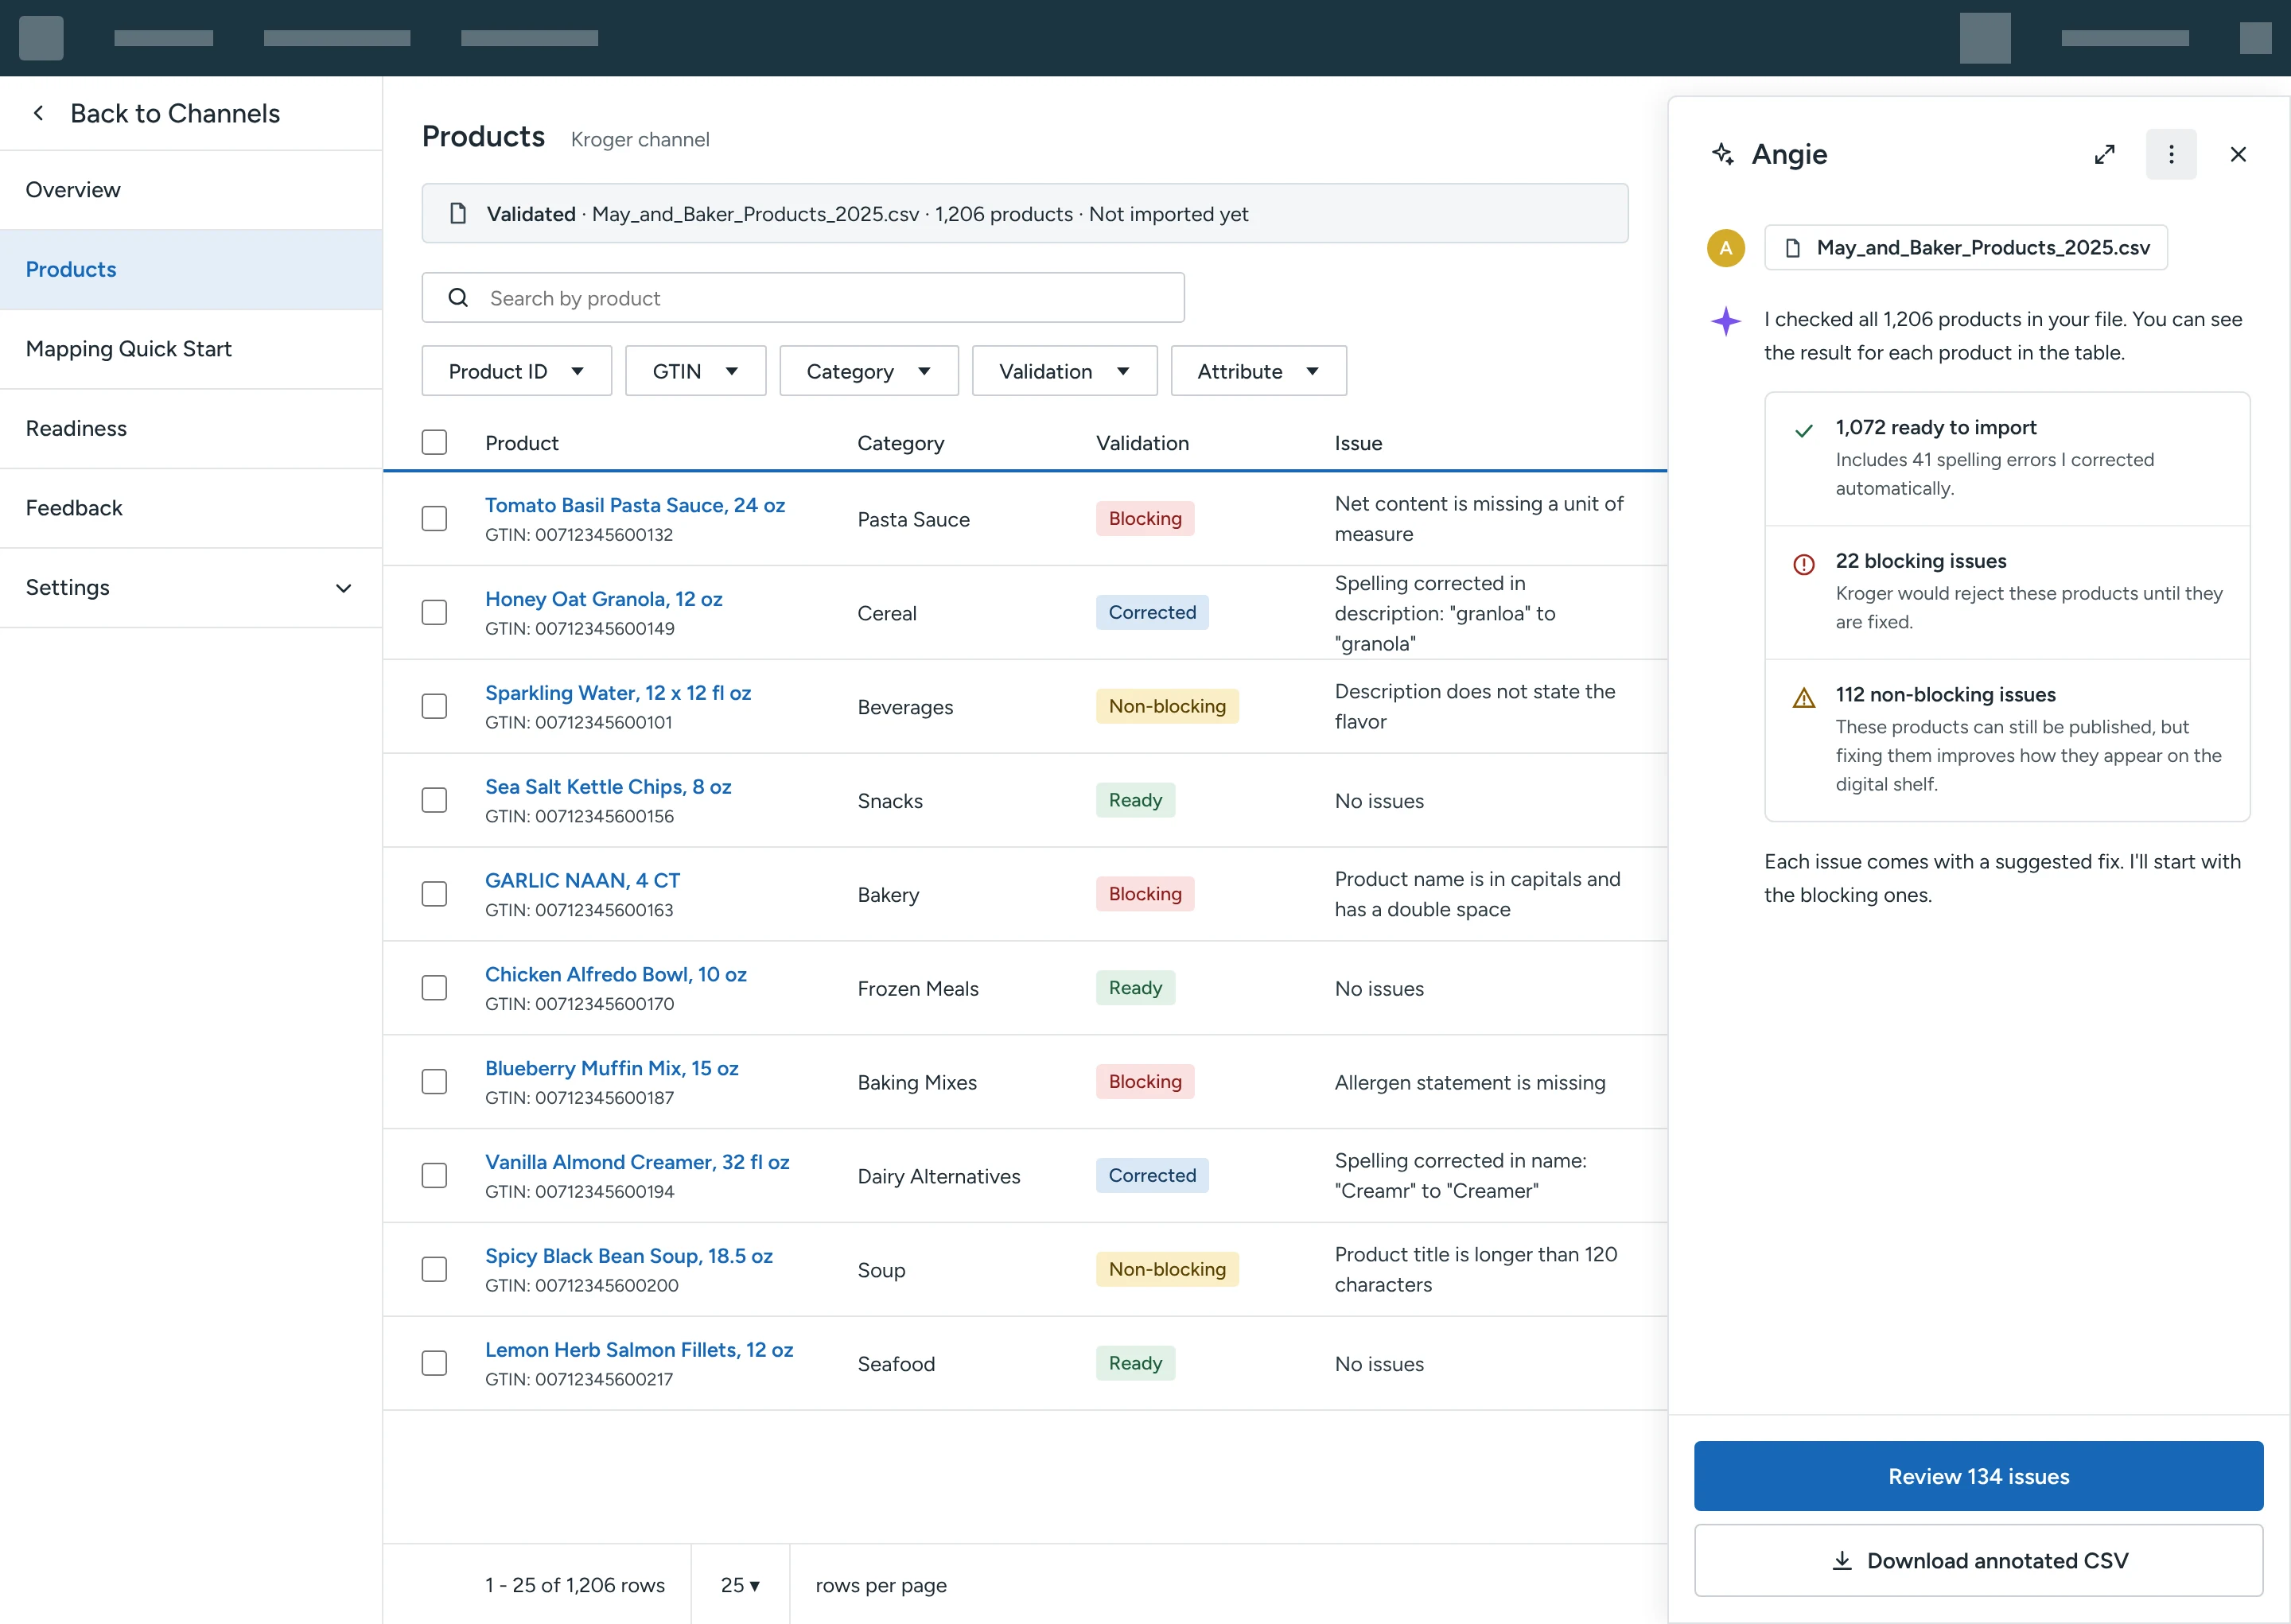Image resolution: width=2291 pixels, height=1624 pixels.
Task: Close the Angie assistant panel
Action: 2238,154
